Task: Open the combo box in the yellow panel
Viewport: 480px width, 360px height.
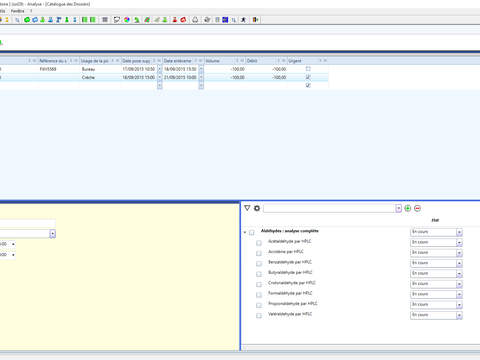Action: point(52,233)
